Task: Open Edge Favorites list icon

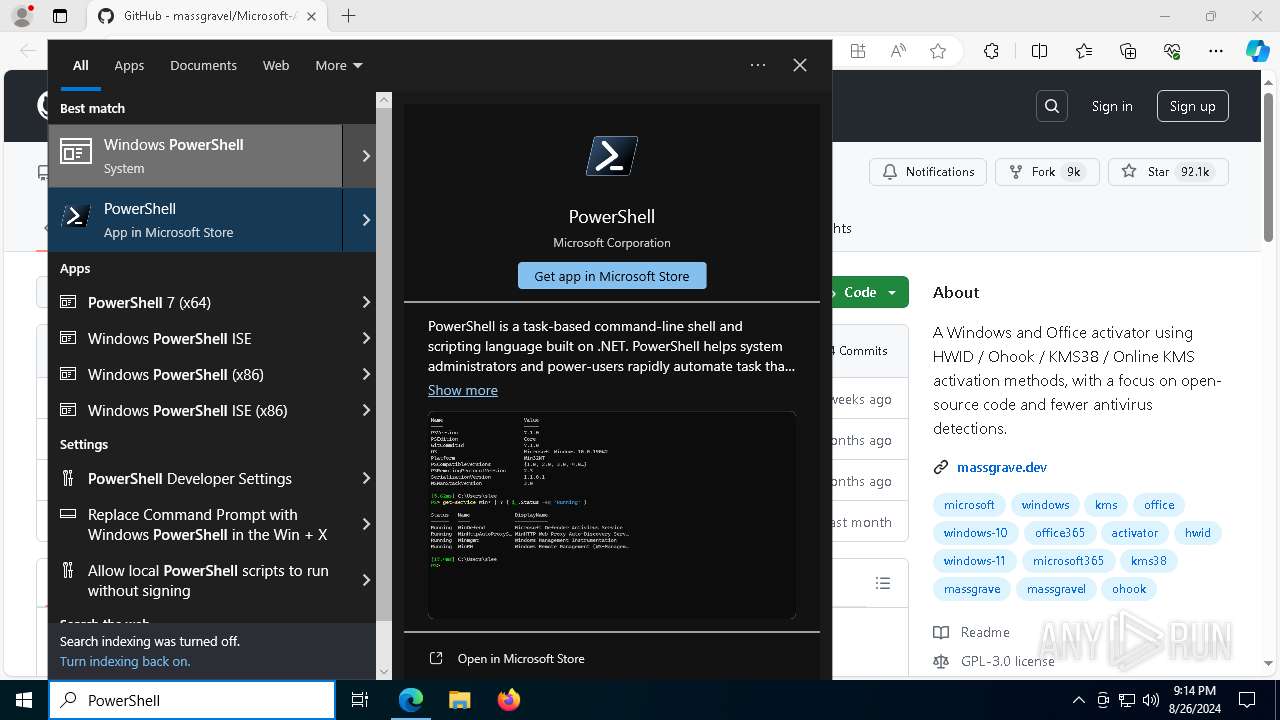Action: 1084,51
